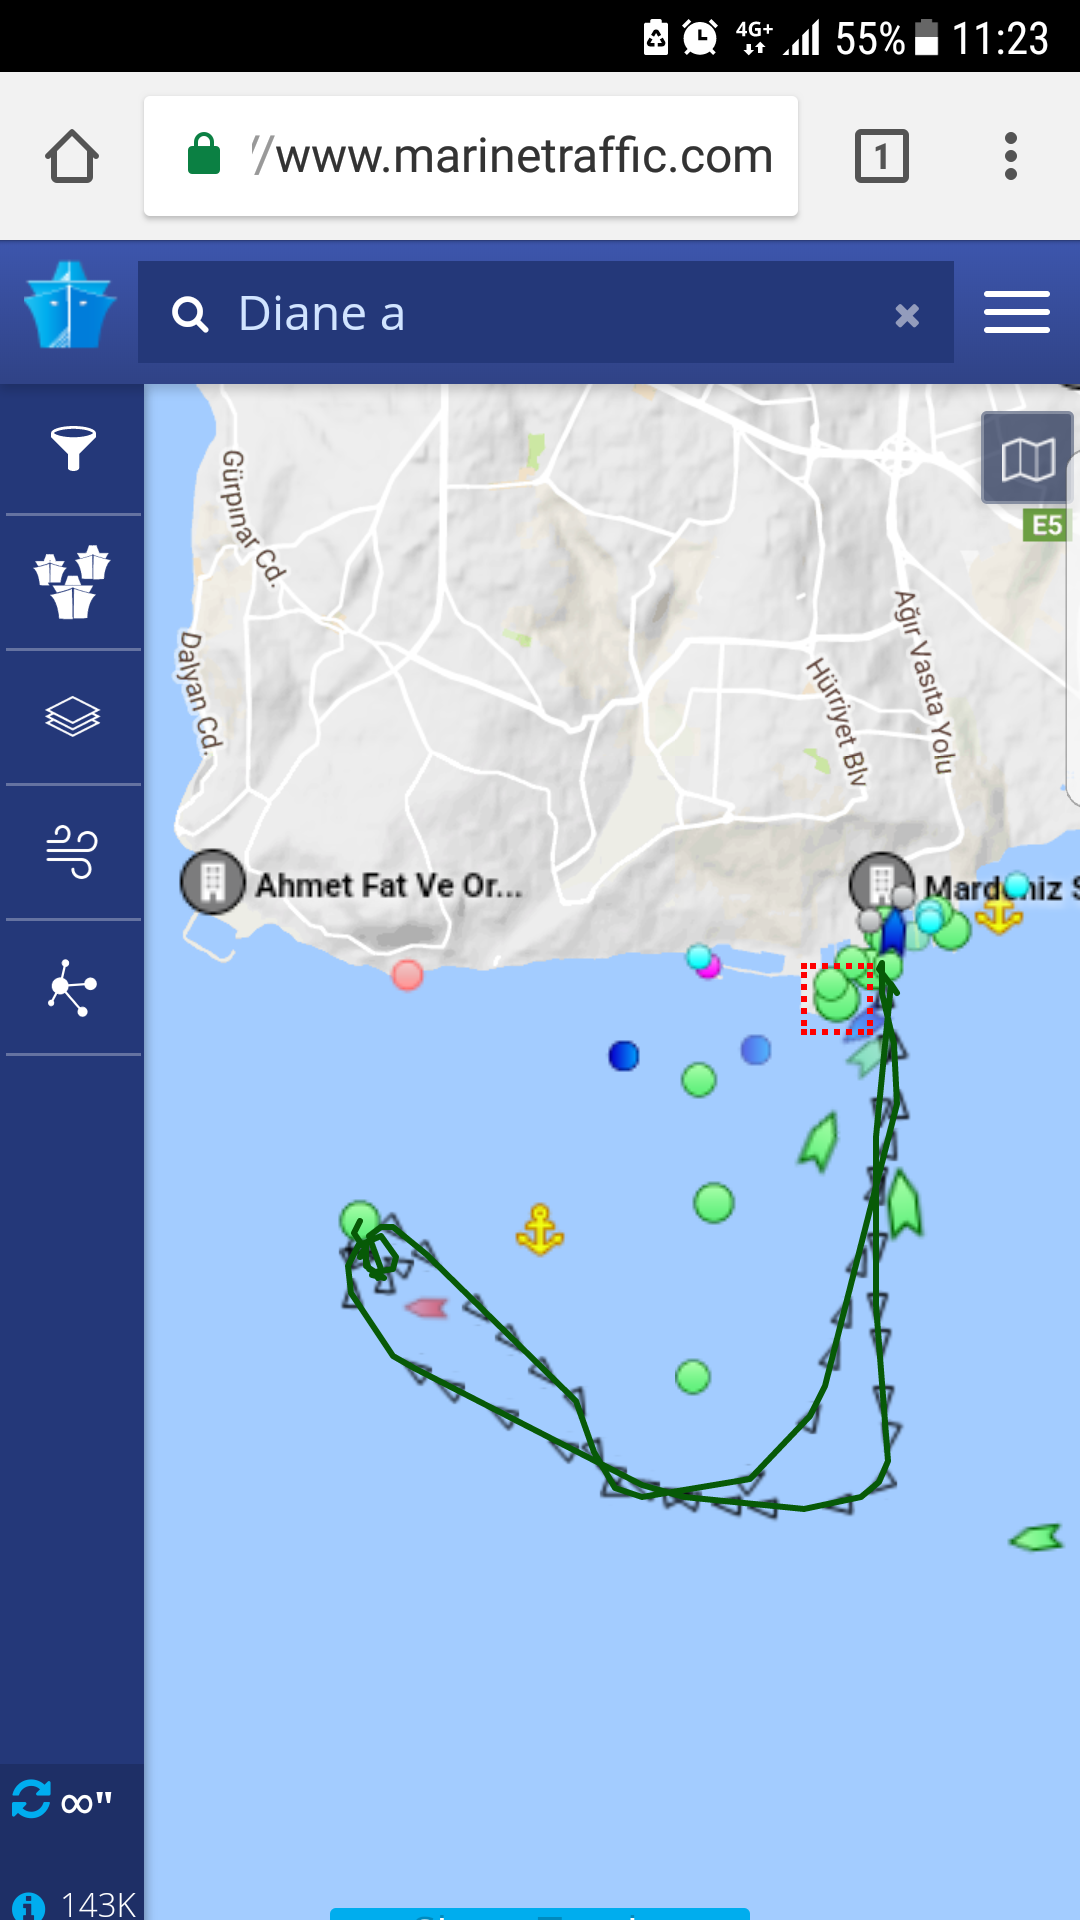Click the MarineTraffic ship logo
The width and height of the screenshot is (1080, 1920).
coord(70,305)
